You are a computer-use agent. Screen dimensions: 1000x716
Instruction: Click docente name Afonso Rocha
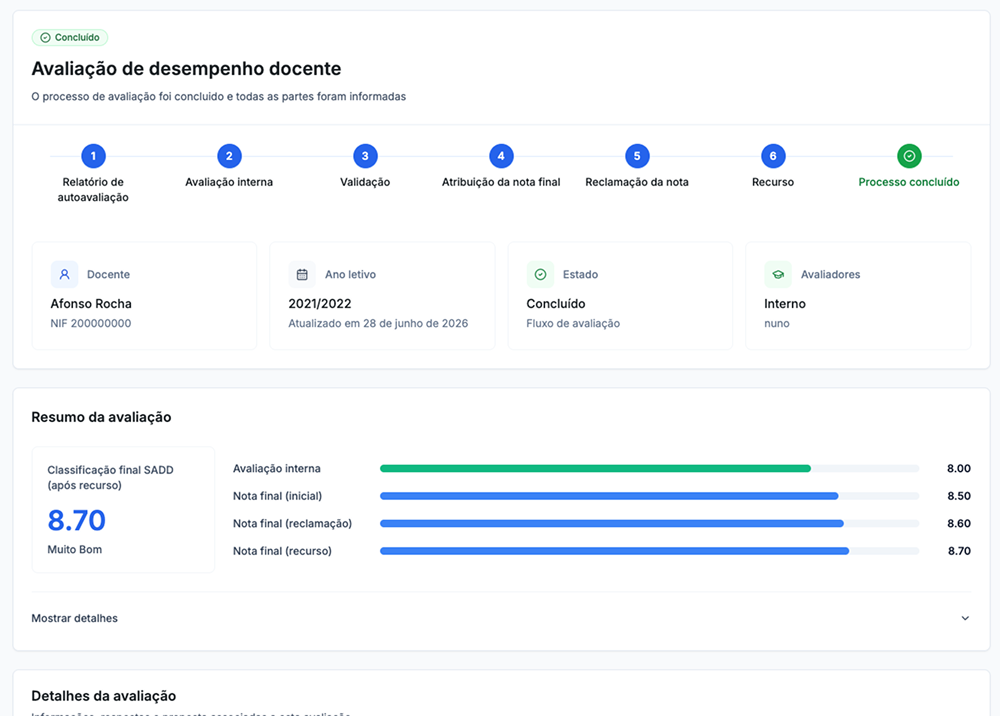(x=91, y=303)
